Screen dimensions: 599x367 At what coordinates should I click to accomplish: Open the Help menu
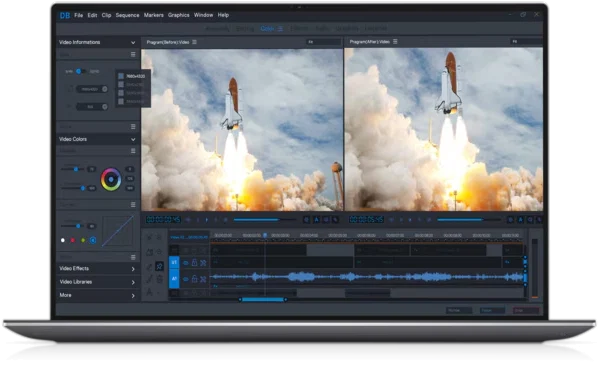click(x=223, y=15)
